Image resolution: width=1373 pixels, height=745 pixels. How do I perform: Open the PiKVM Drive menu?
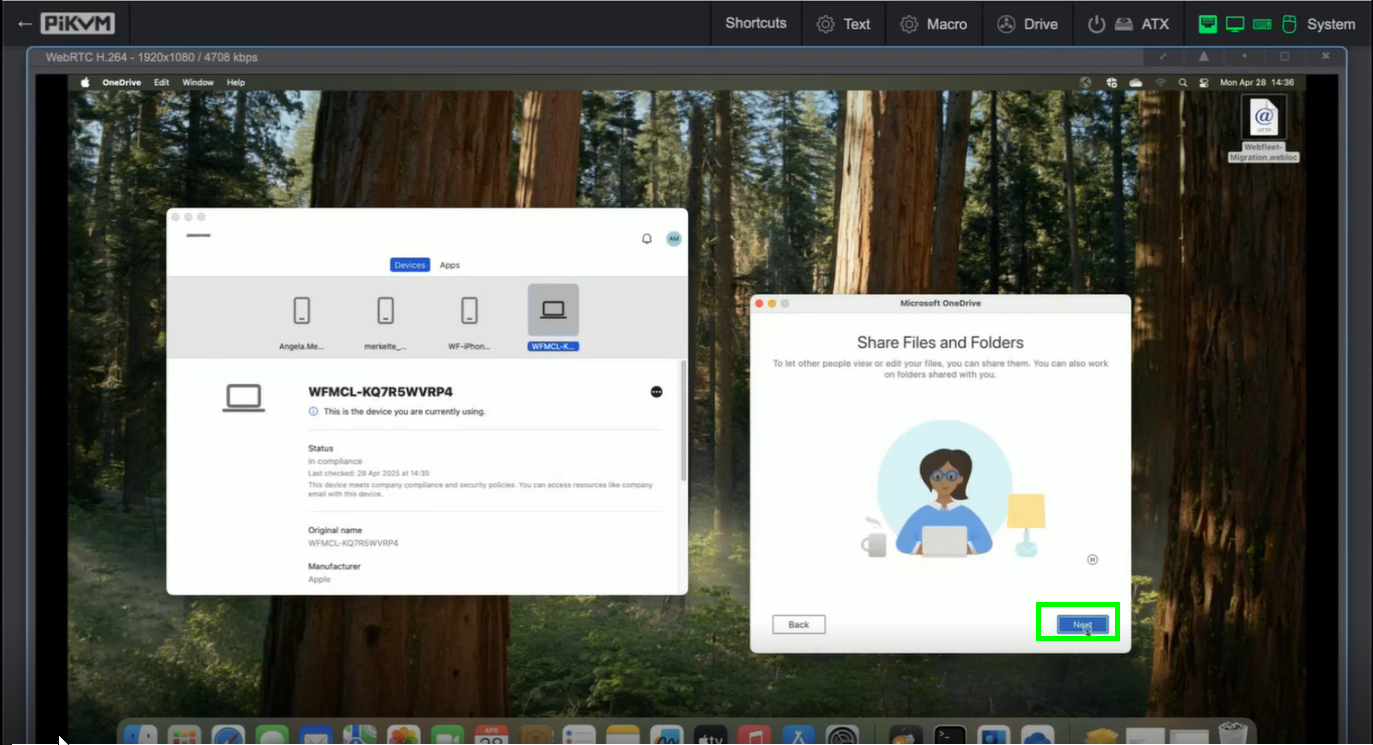[1027, 23]
